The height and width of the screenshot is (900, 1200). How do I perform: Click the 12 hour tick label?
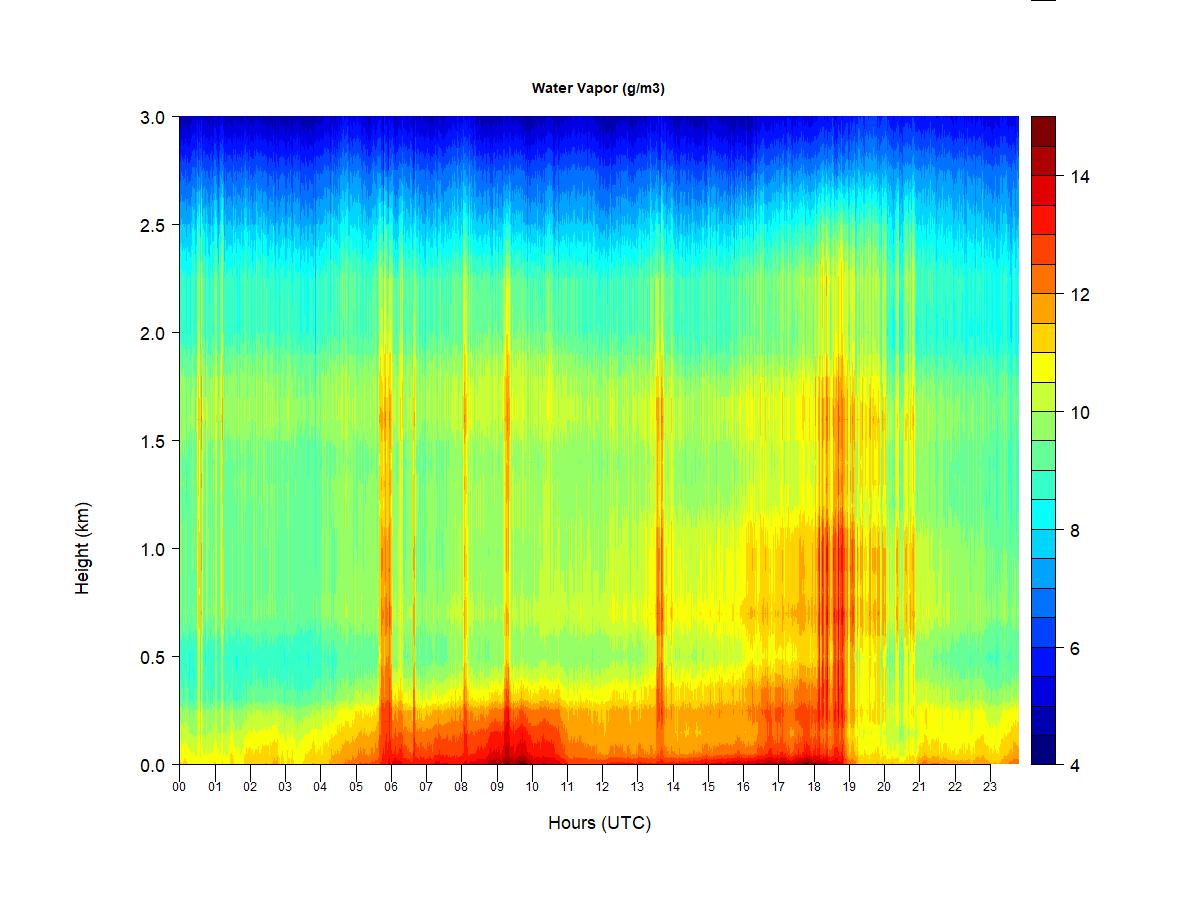coord(603,787)
